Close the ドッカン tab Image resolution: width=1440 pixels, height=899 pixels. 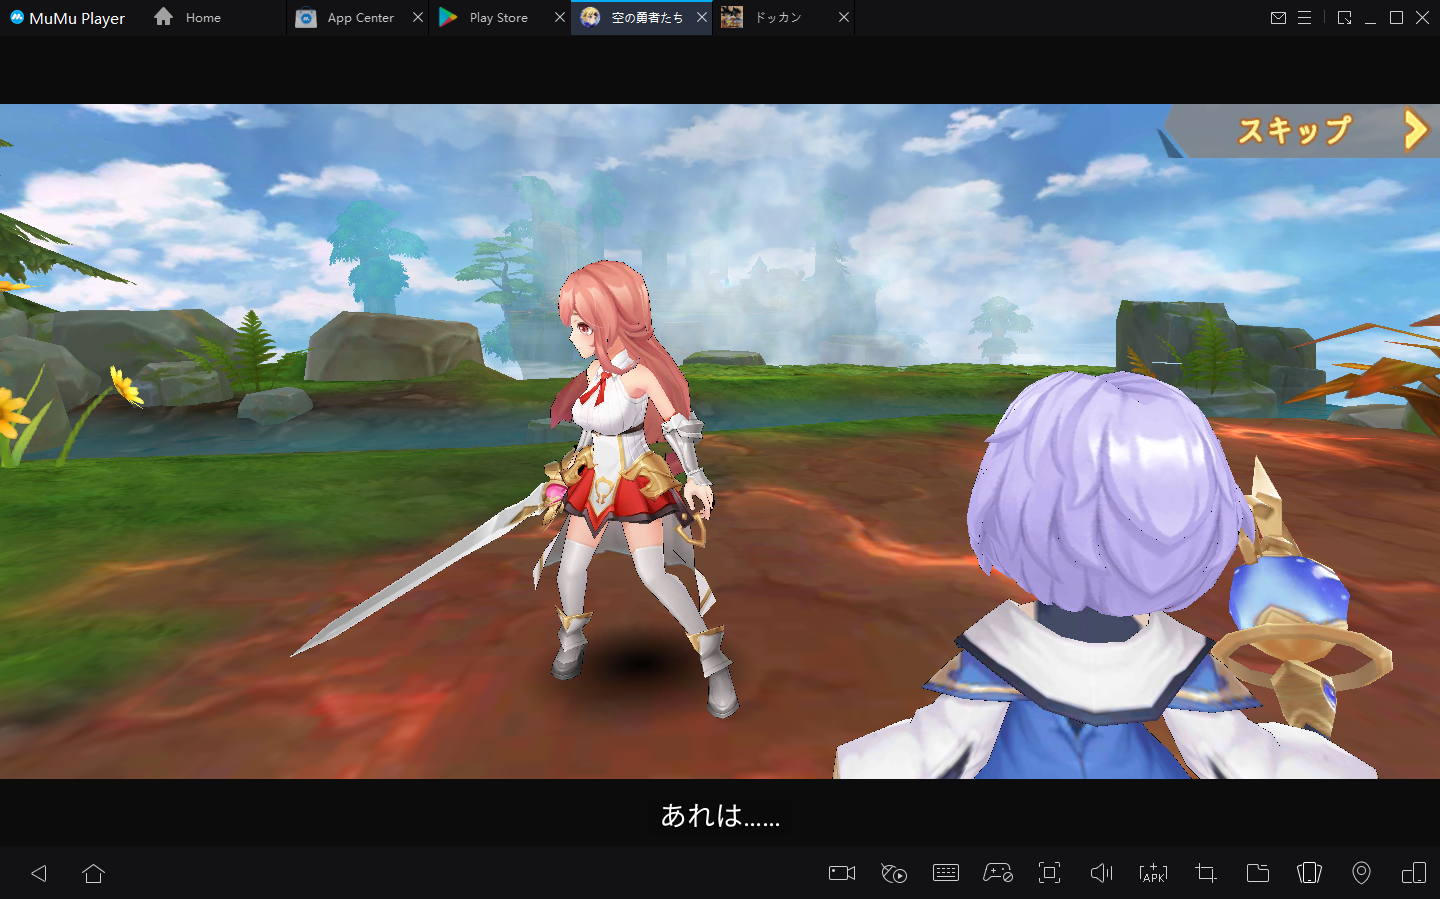(x=844, y=17)
